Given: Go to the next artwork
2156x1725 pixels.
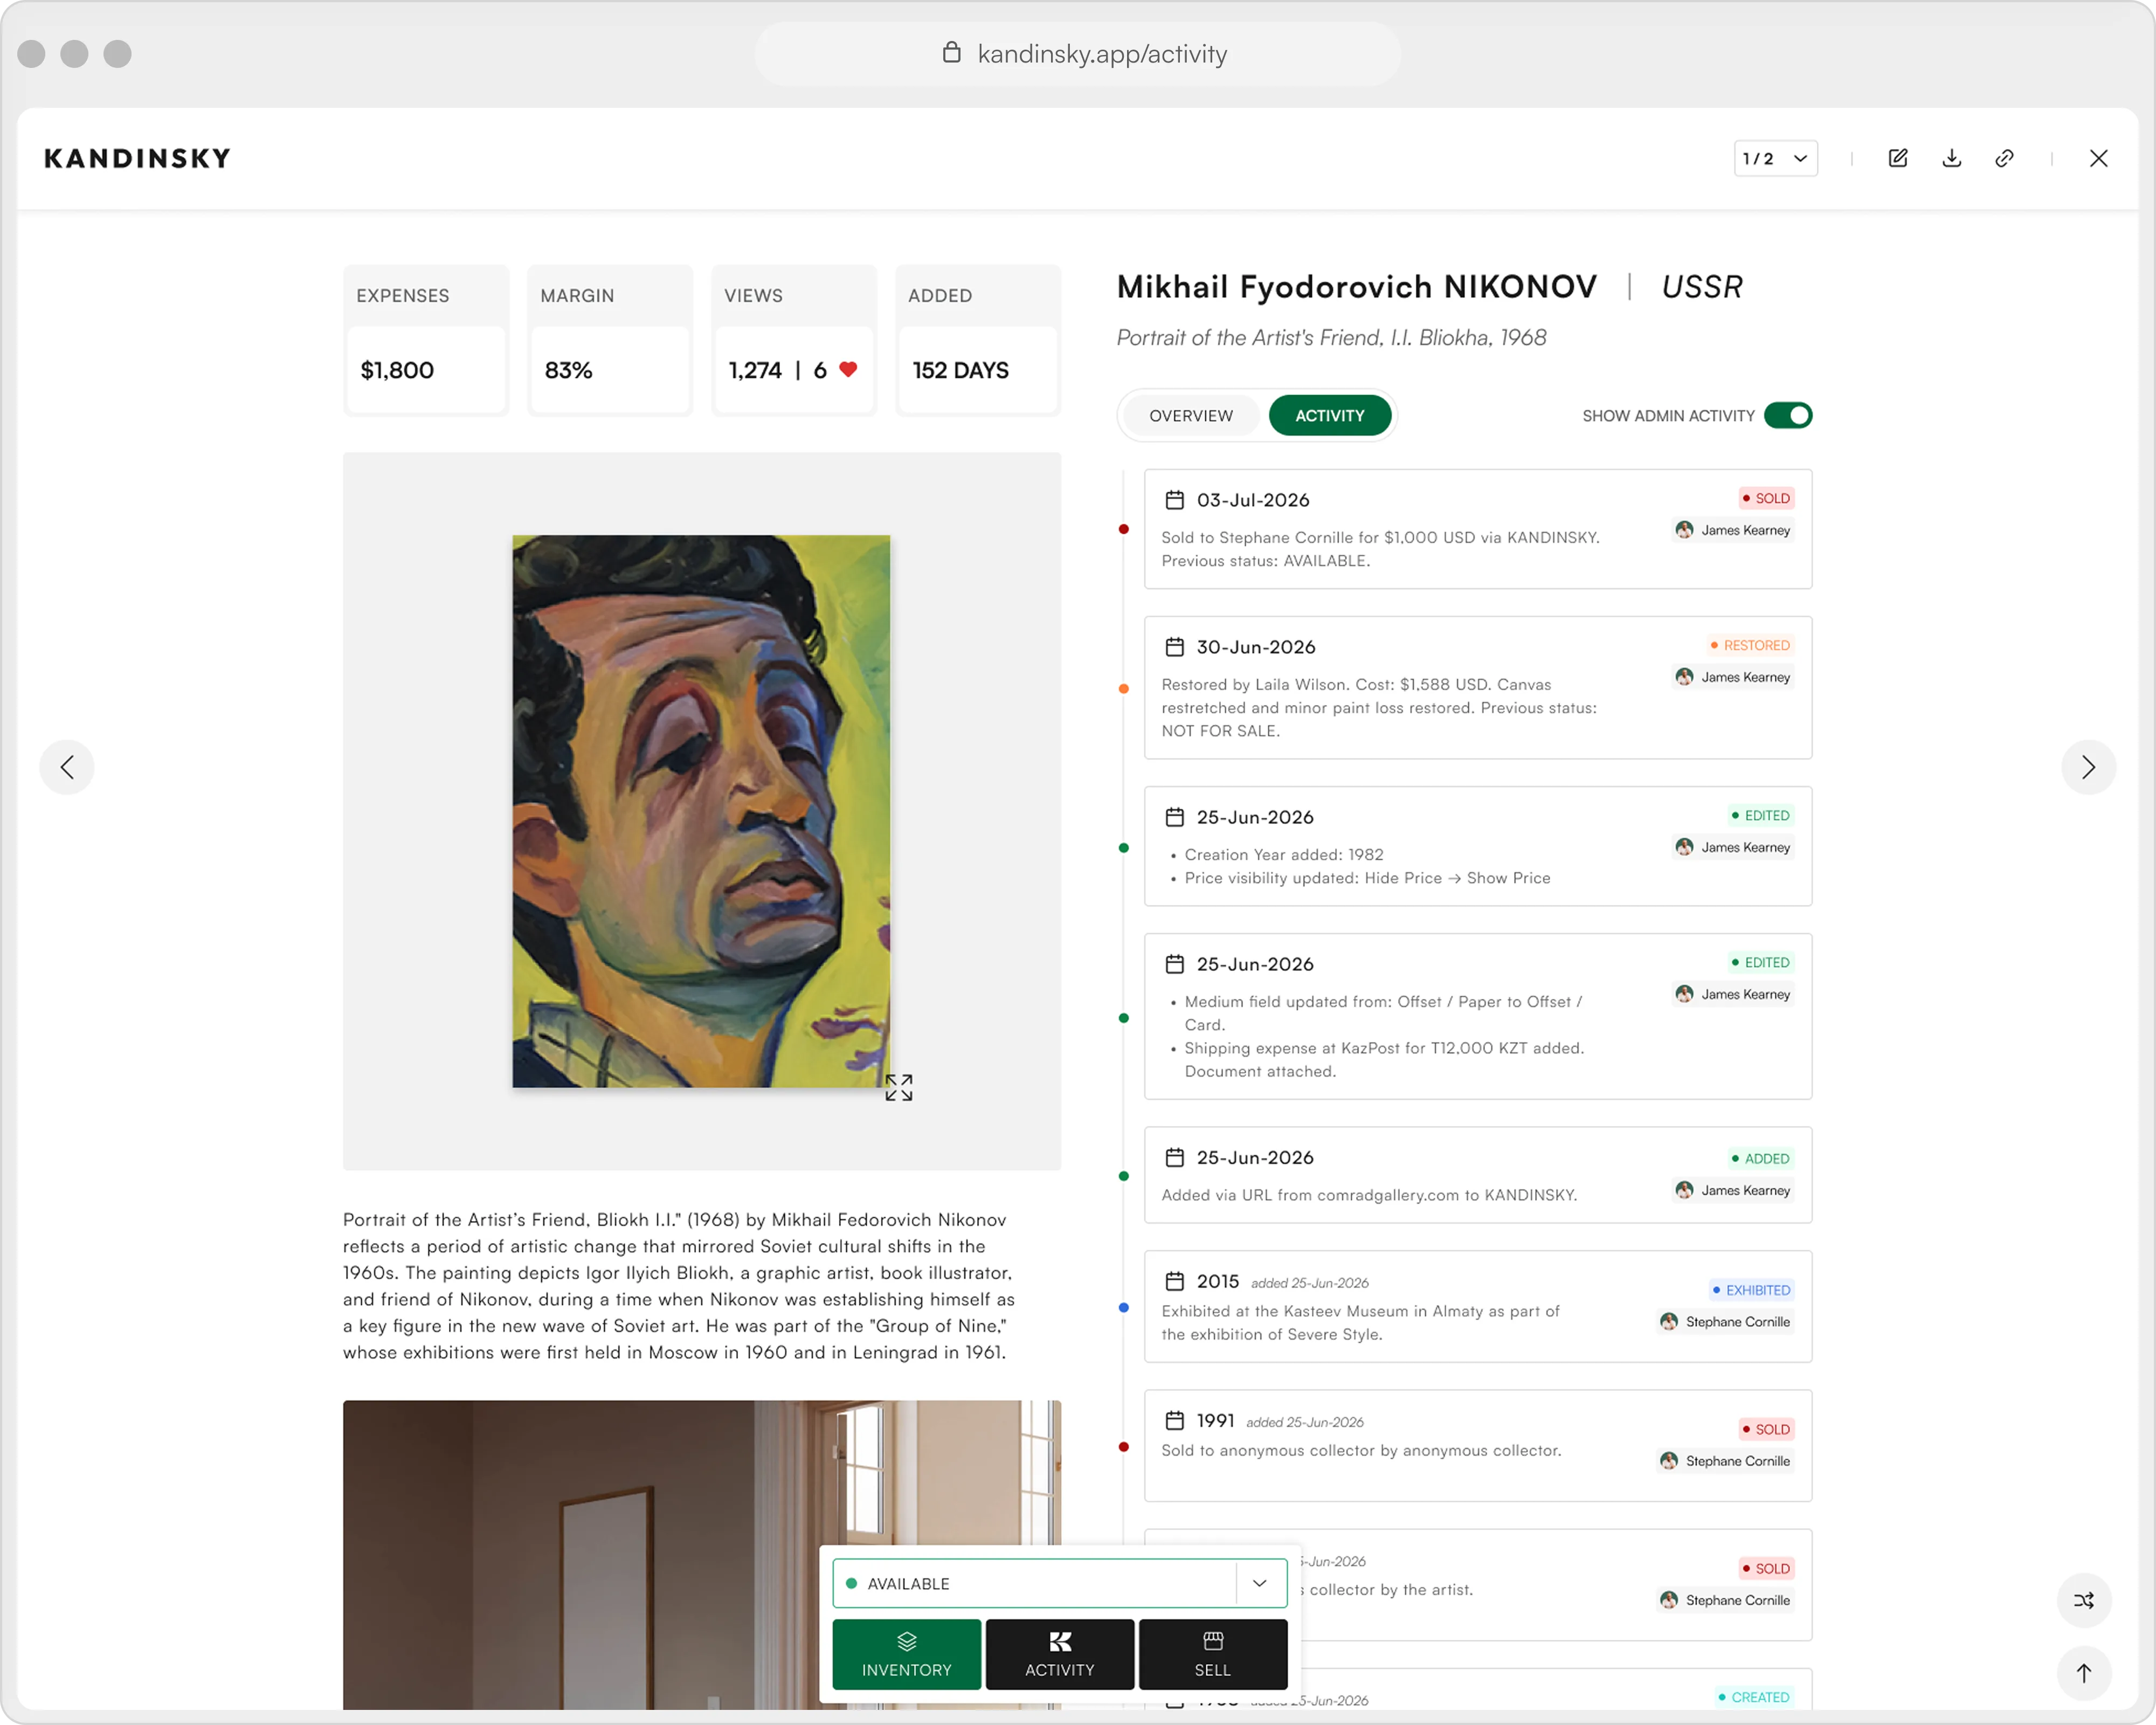Looking at the screenshot, I should (x=2088, y=767).
